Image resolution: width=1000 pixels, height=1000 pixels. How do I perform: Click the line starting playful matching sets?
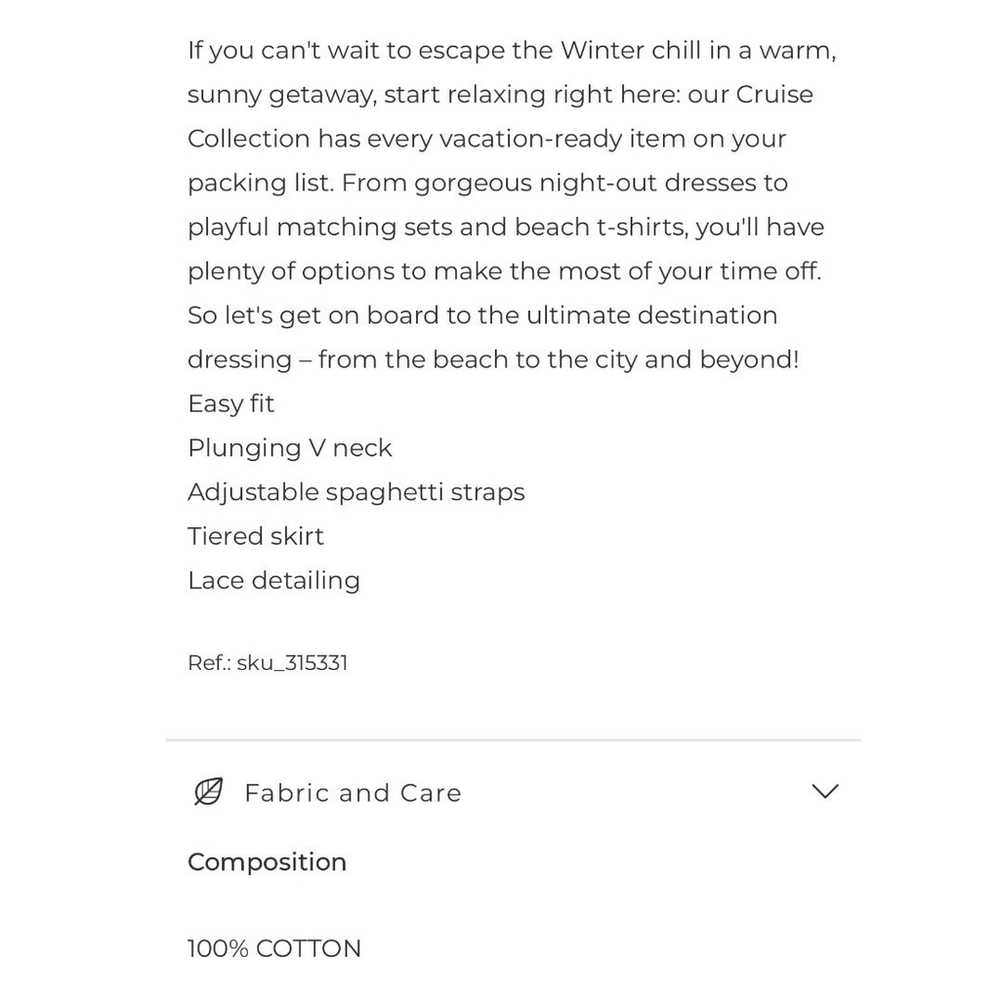(x=506, y=228)
